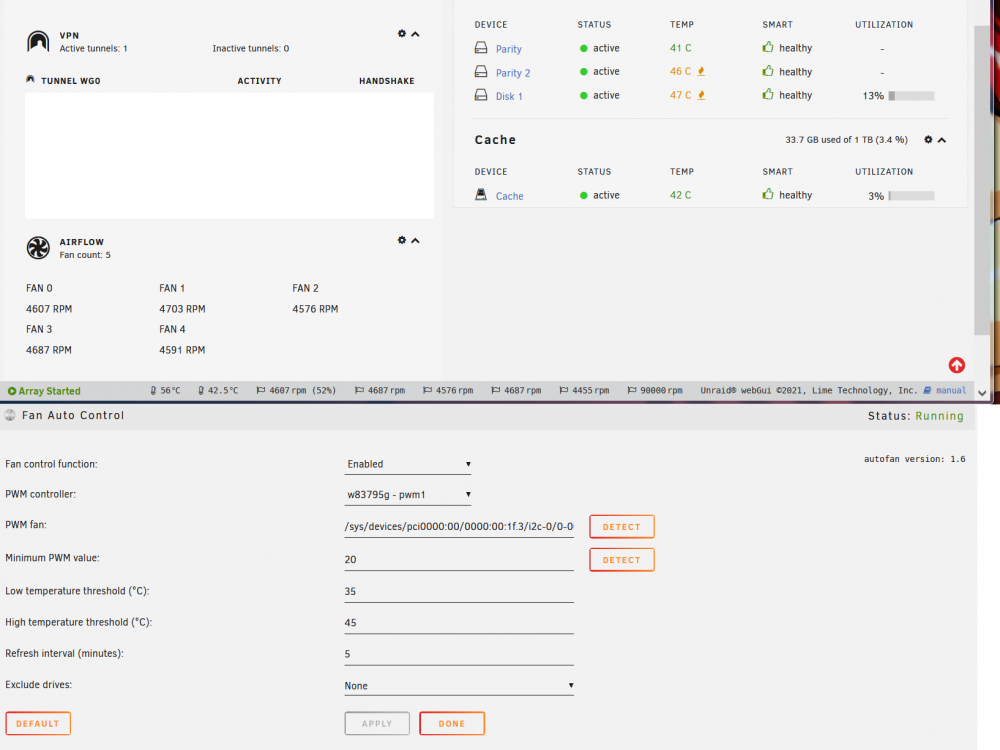The height and width of the screenshot is (750, 1000).
Task: Click the Status Running label
Action: click(916, 416)
